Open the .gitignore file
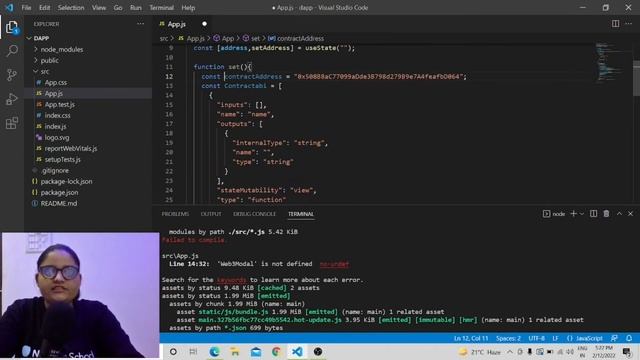Screen dimensions: 640x360 (55, 171)
